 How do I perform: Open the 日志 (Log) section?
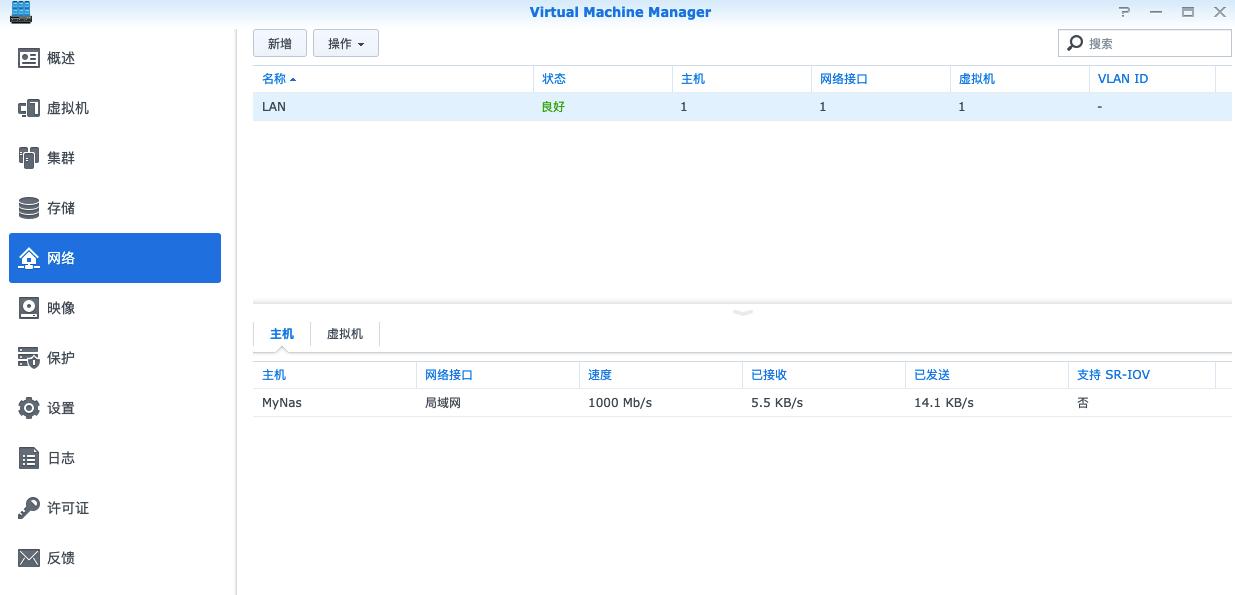(59, 458)
